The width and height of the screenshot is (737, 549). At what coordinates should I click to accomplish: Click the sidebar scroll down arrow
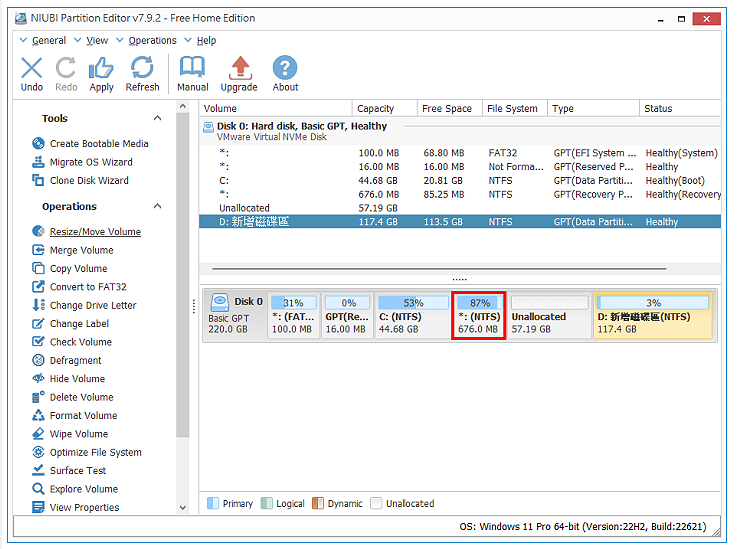click(x=182, y=508)
